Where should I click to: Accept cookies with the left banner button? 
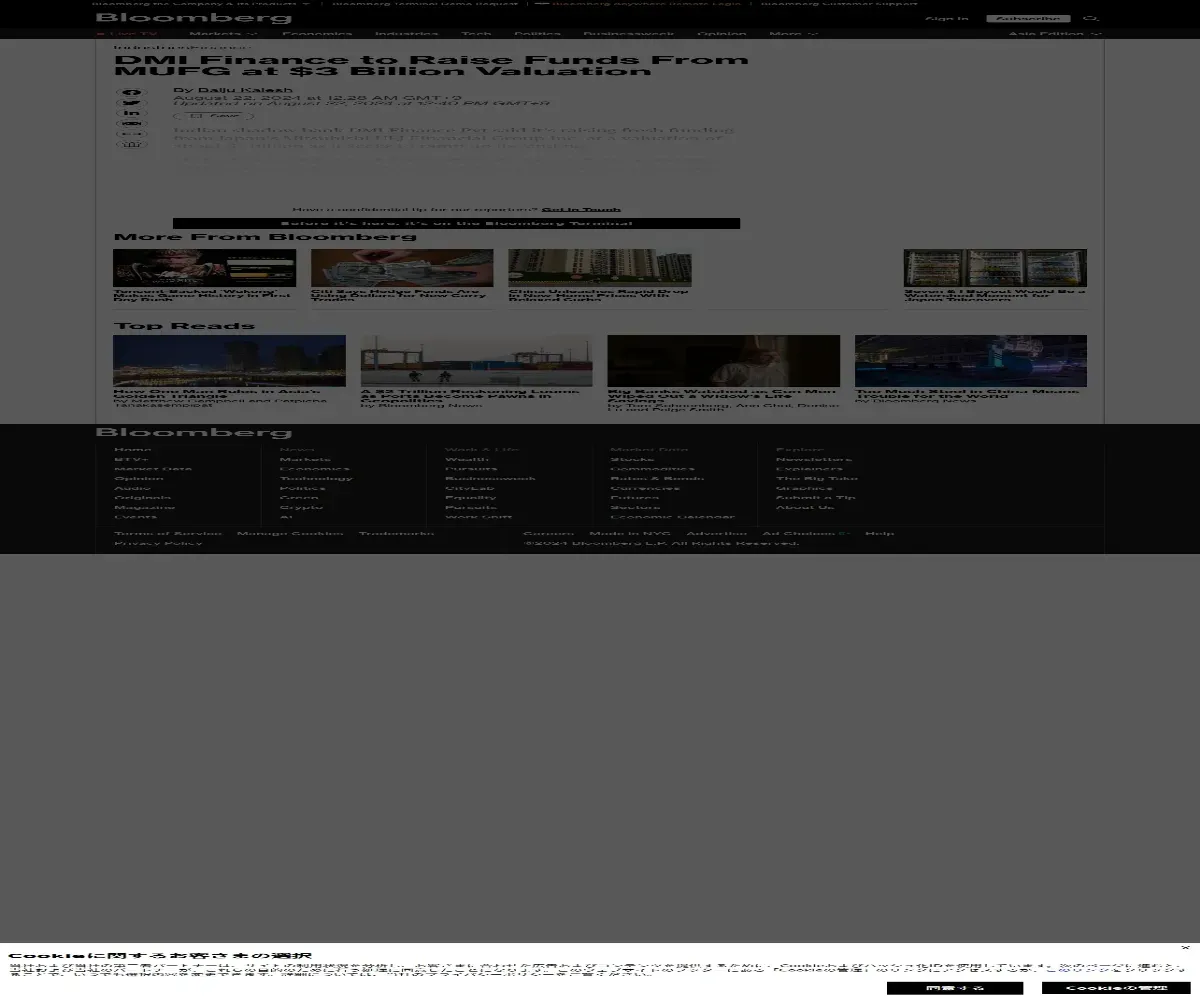pos(955,988)
